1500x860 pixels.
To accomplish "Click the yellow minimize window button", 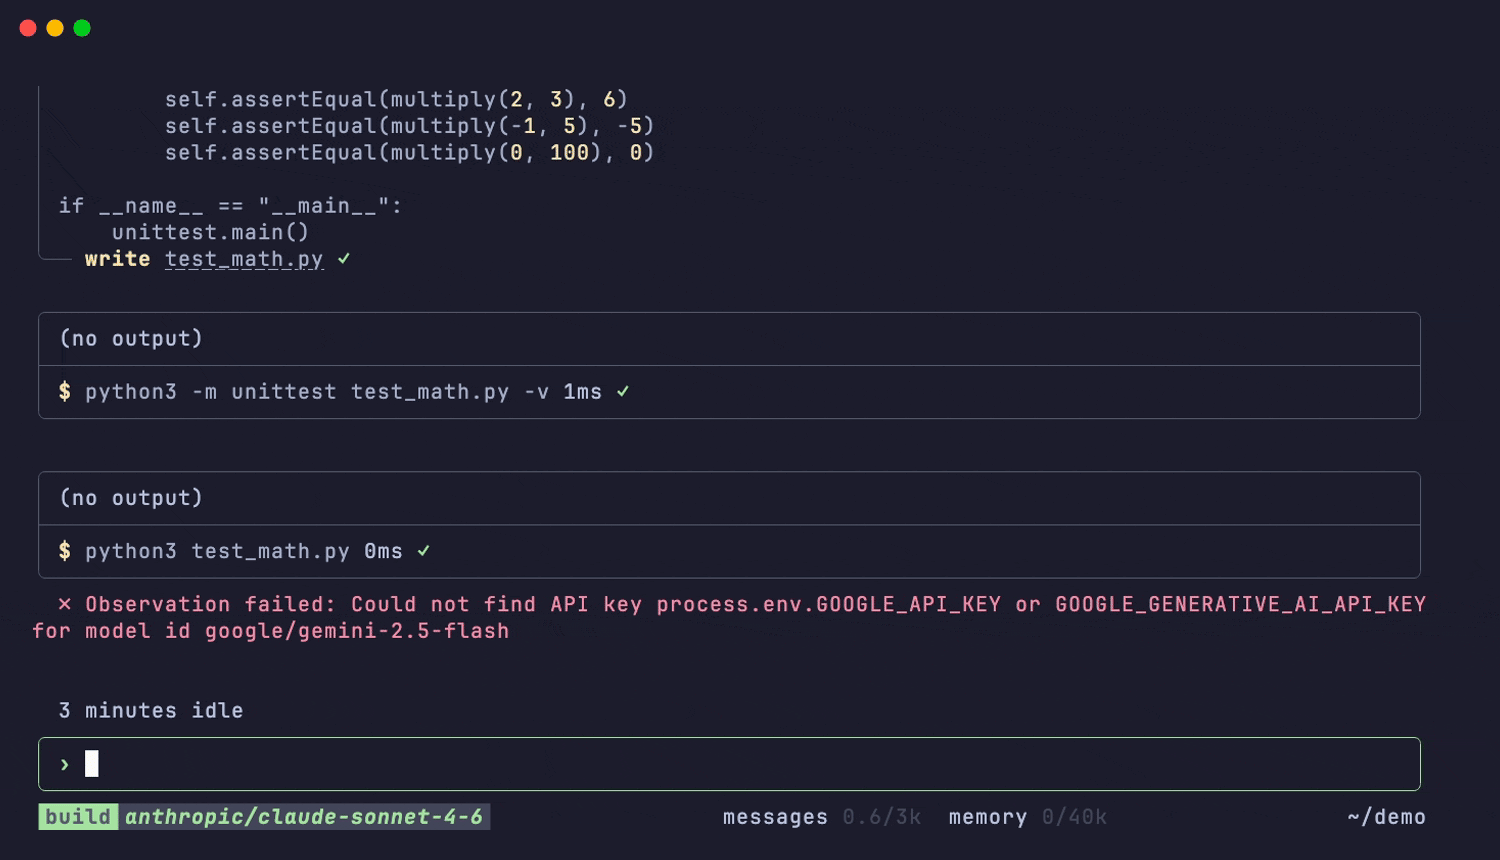I will click(x=55, y=28).
